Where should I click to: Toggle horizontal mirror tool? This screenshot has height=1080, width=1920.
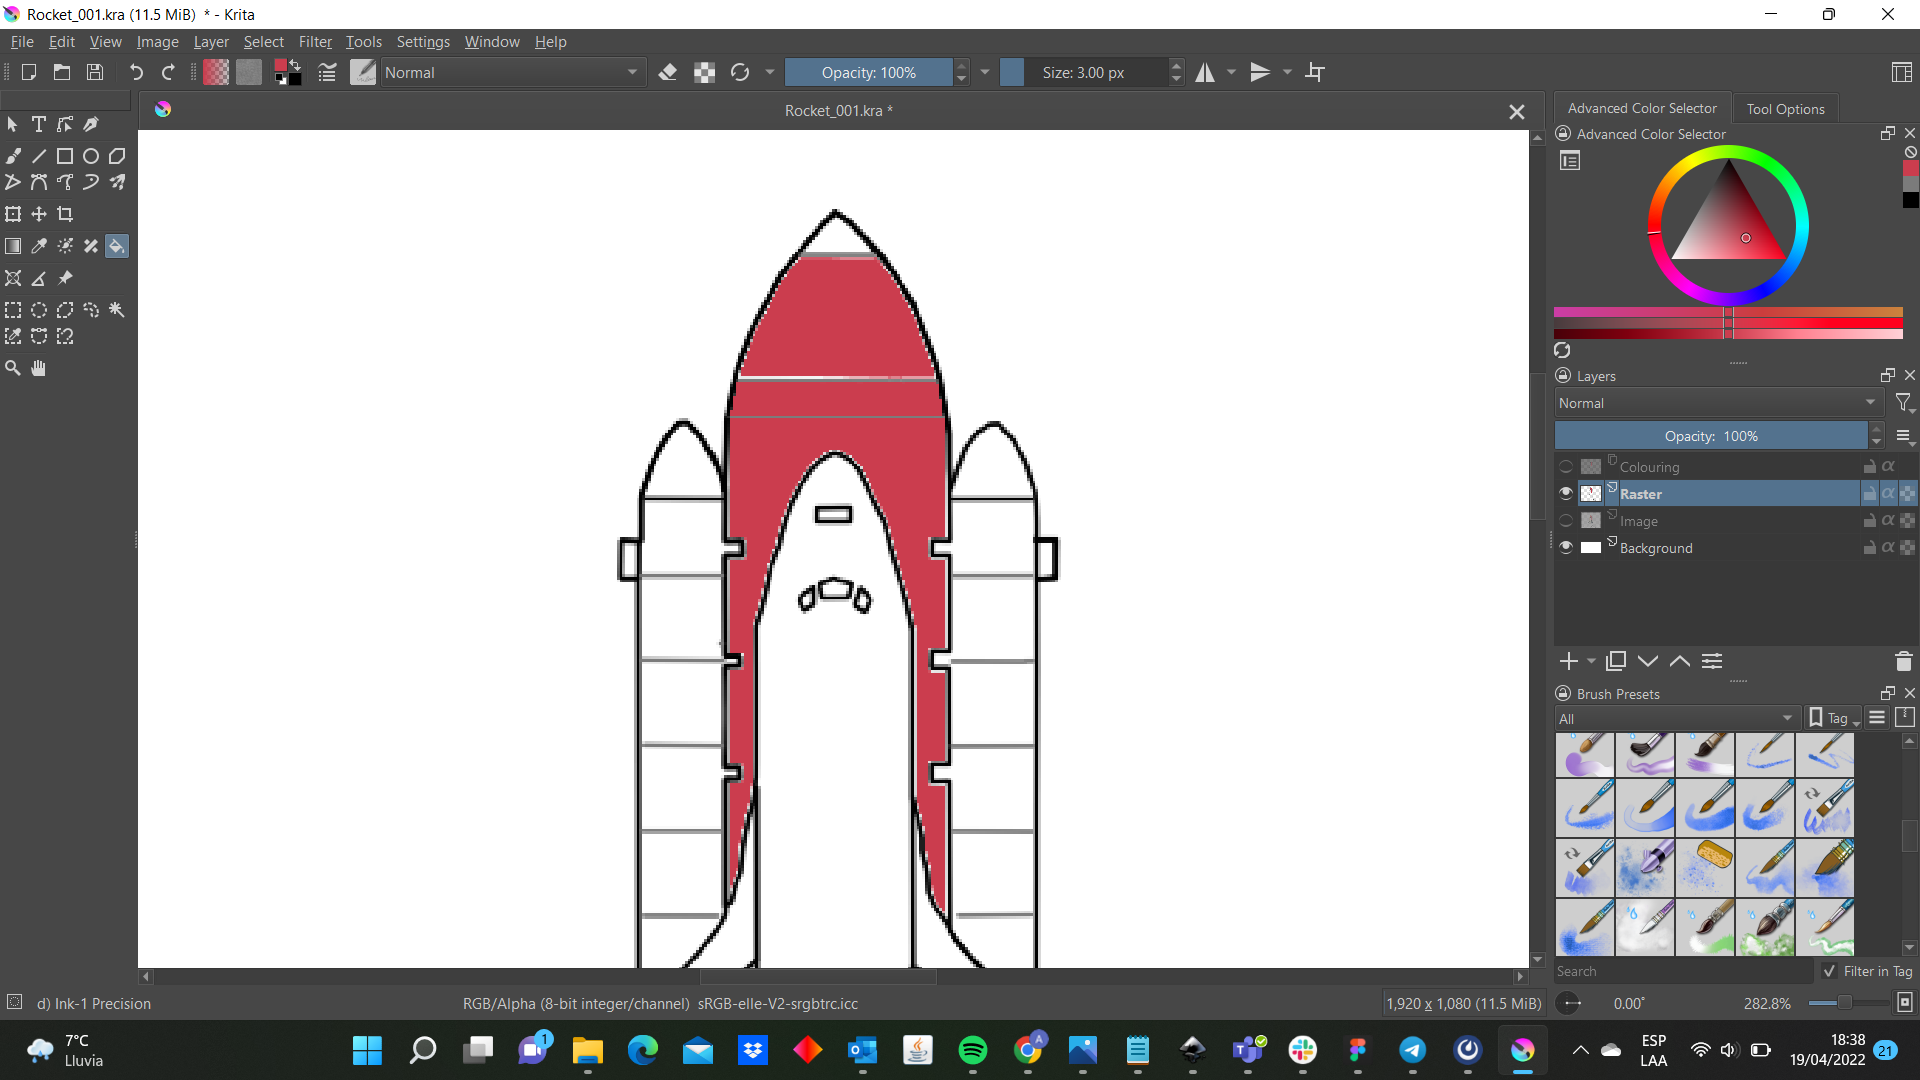(1205, 72)
